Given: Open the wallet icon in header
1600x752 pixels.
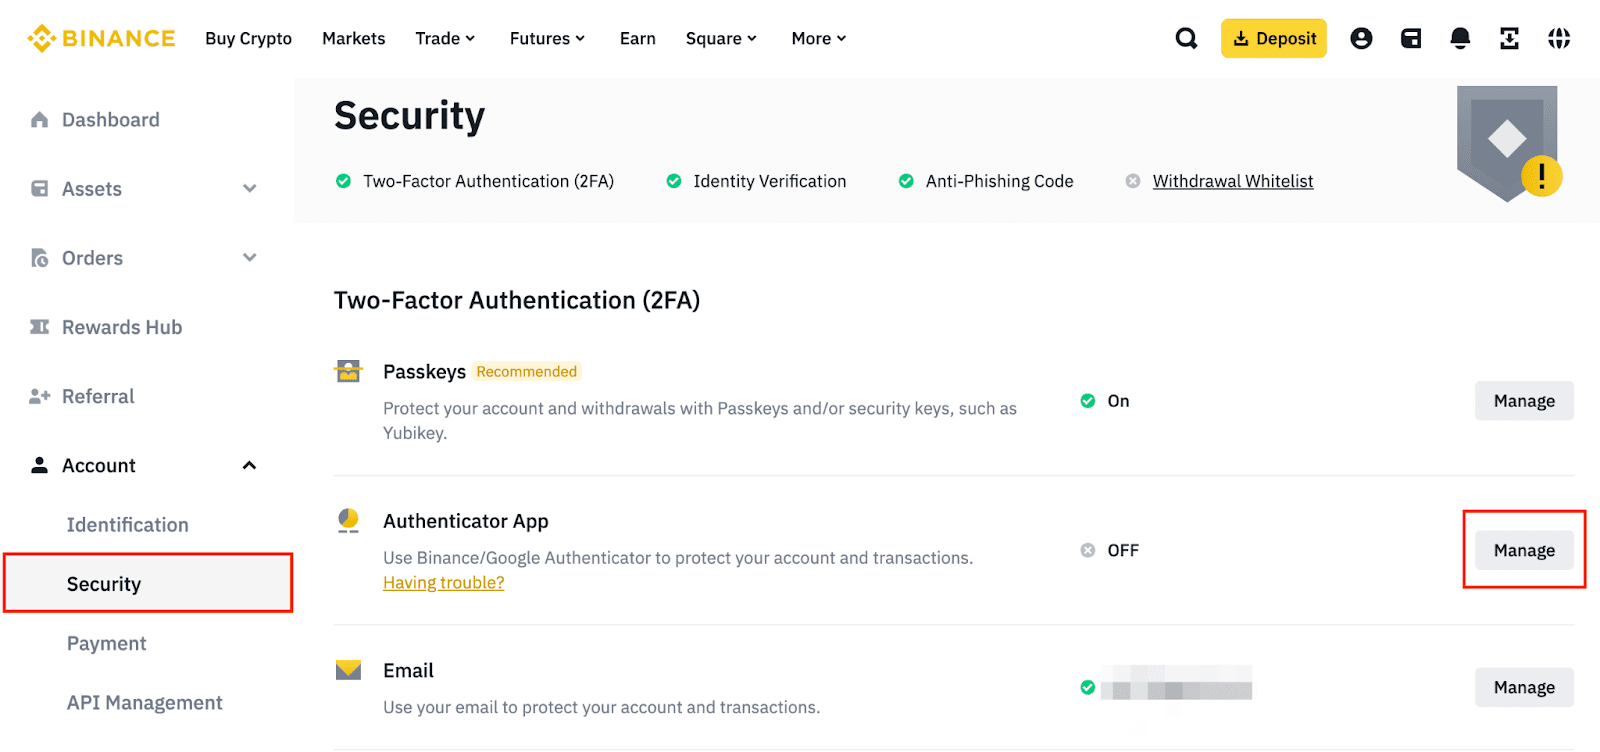Looking at the screenshot, I should tap(1411, 38).
